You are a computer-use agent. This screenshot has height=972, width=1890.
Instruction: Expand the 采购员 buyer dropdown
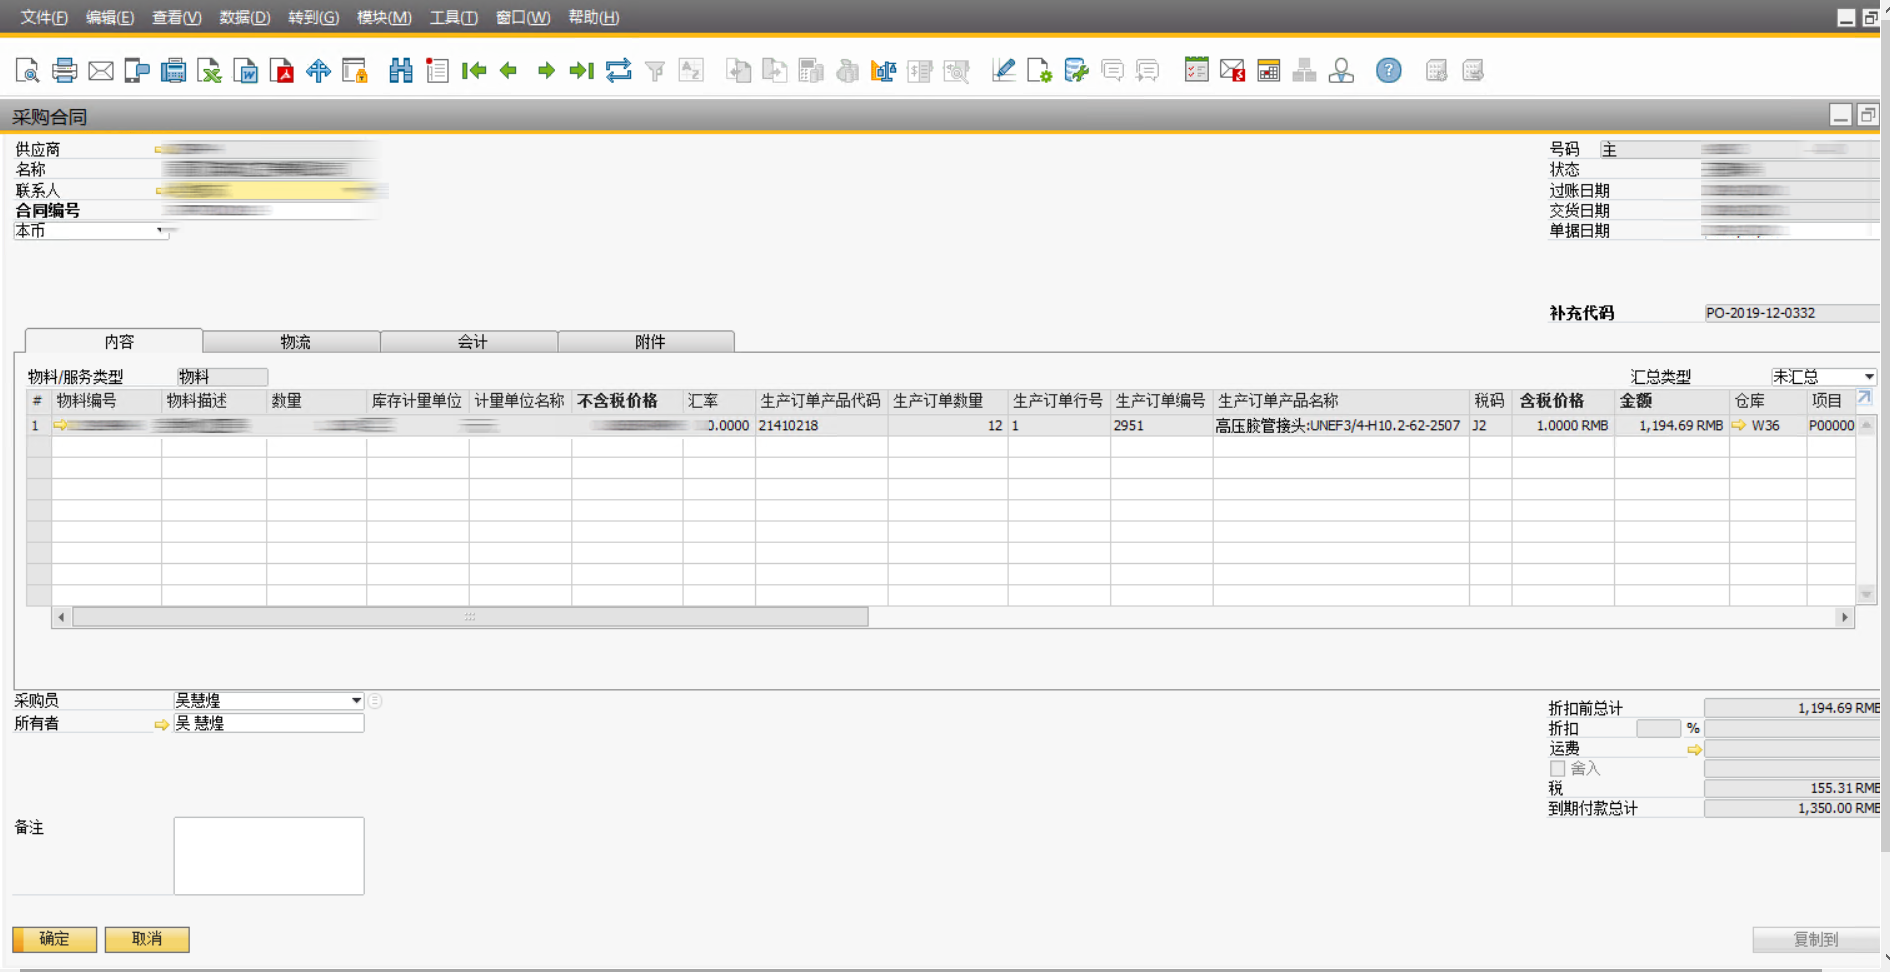pos(356,701)
